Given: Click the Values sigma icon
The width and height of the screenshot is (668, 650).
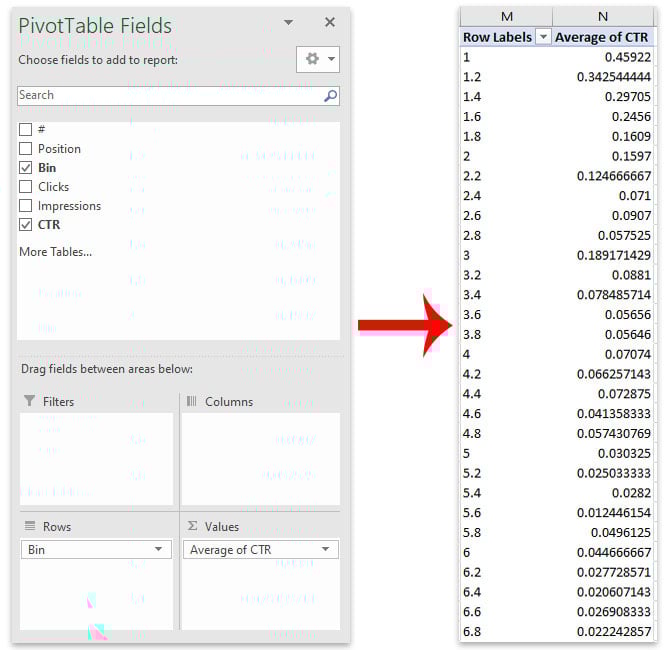Looking at the screenshot, I should tap(192, 526).
